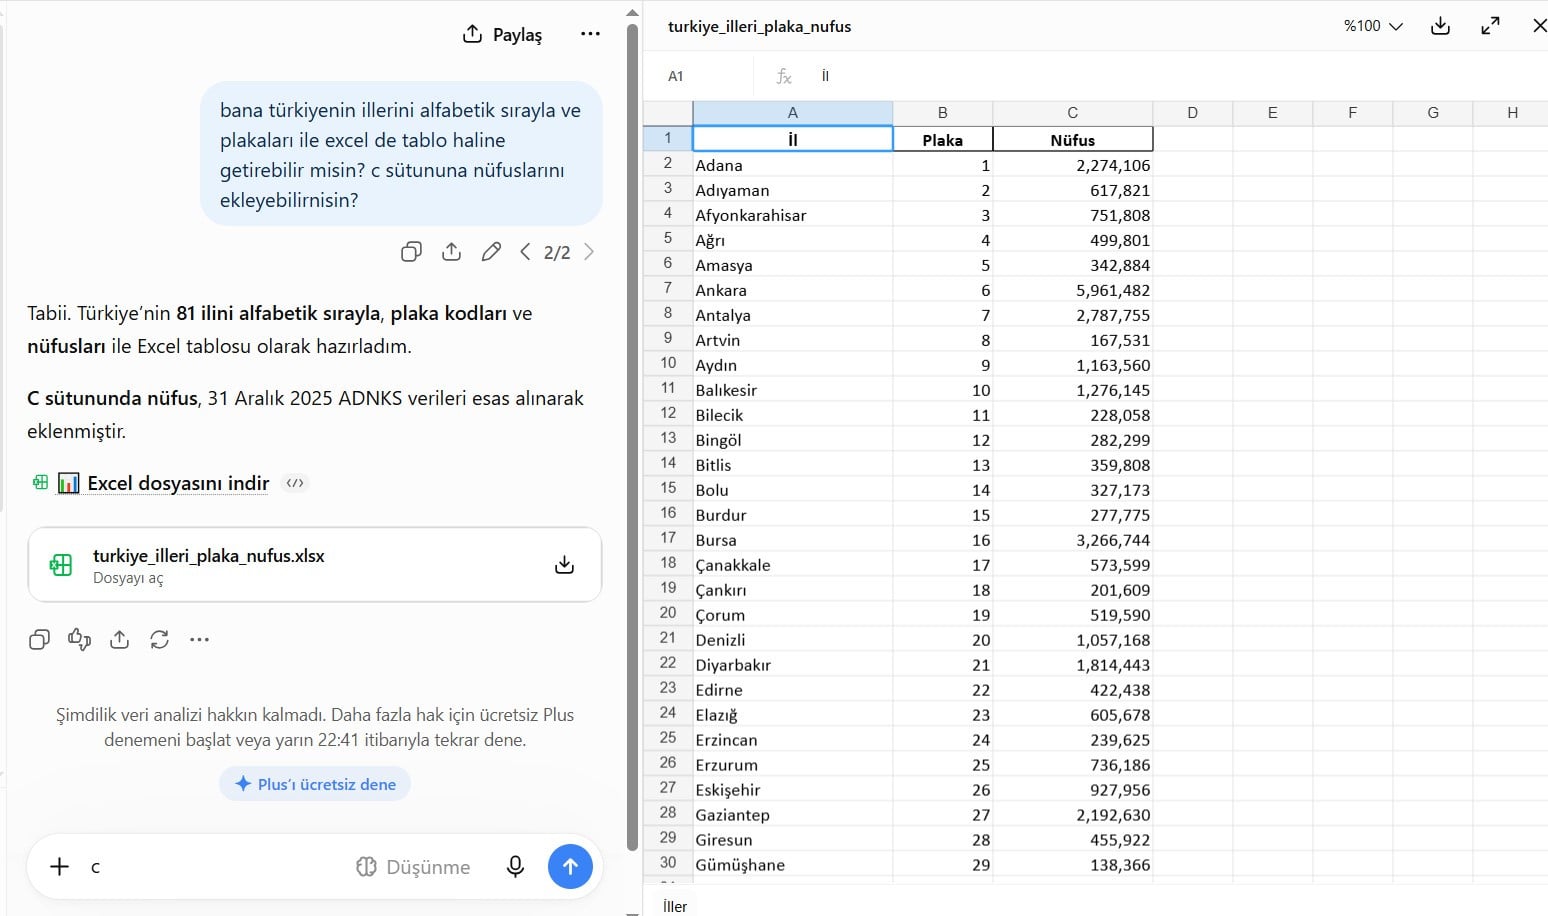Image resolution: width=1548 pixels, height=916 pixels.
Task: Send the message with the blue arrow button
Action: [570, 867]
